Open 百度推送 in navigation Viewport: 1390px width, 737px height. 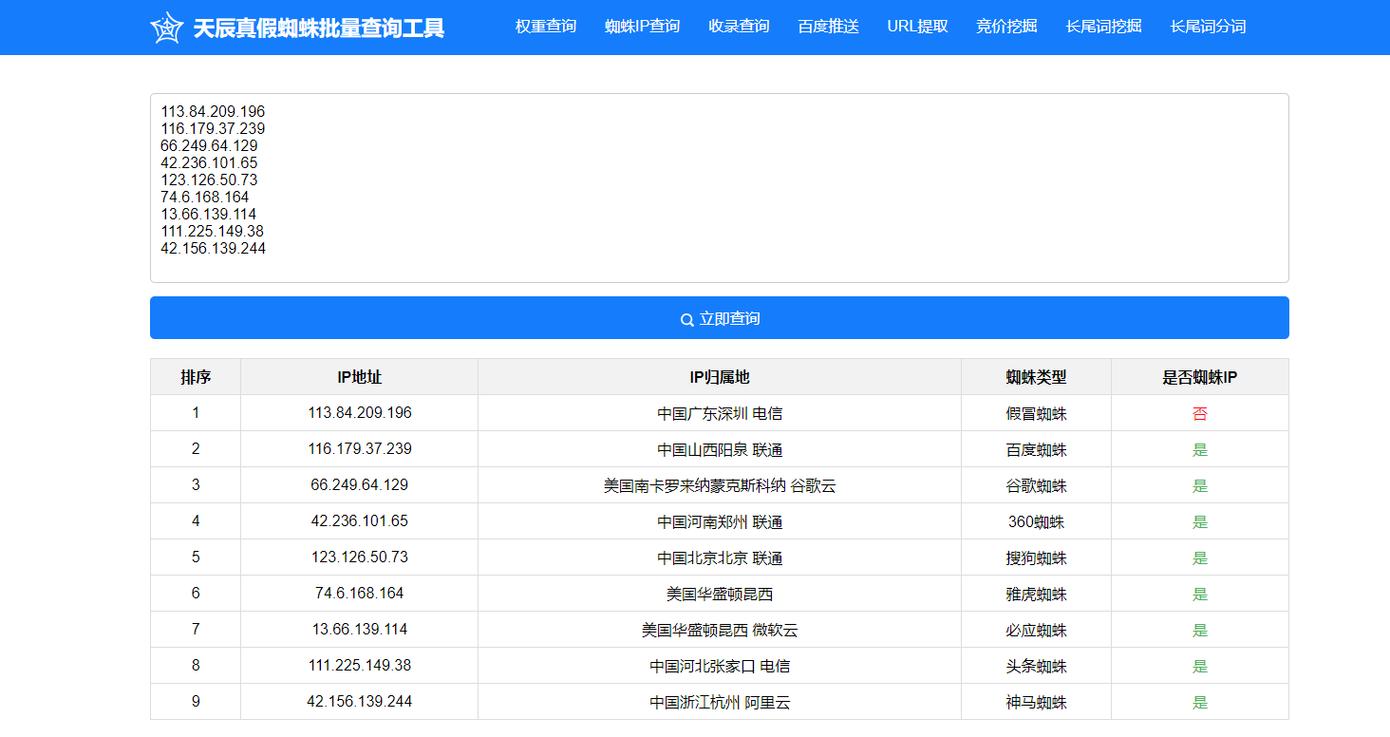(828, 27)
